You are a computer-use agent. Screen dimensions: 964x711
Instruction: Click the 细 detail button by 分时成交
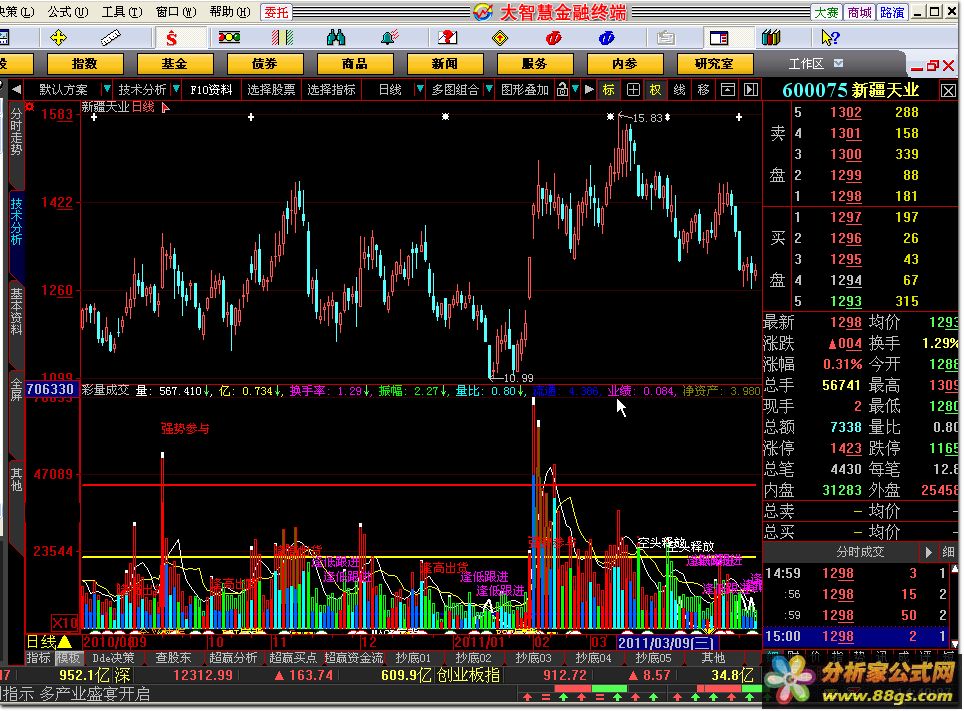coord(949,552)
